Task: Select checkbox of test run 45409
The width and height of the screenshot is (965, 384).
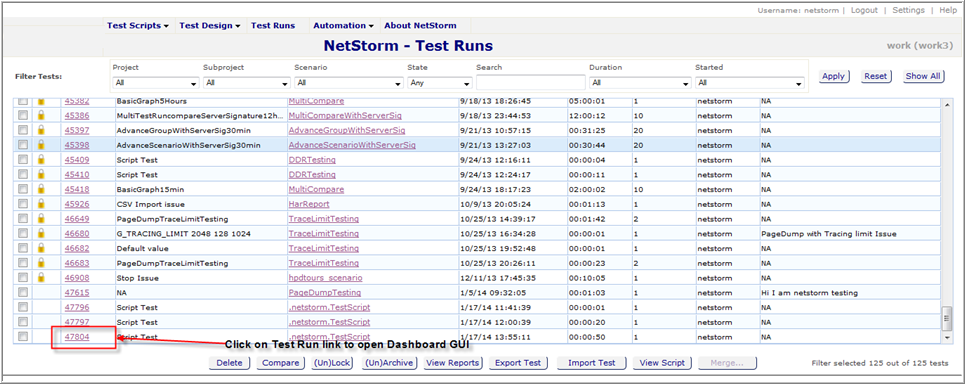Action: (x=23, y=159)
